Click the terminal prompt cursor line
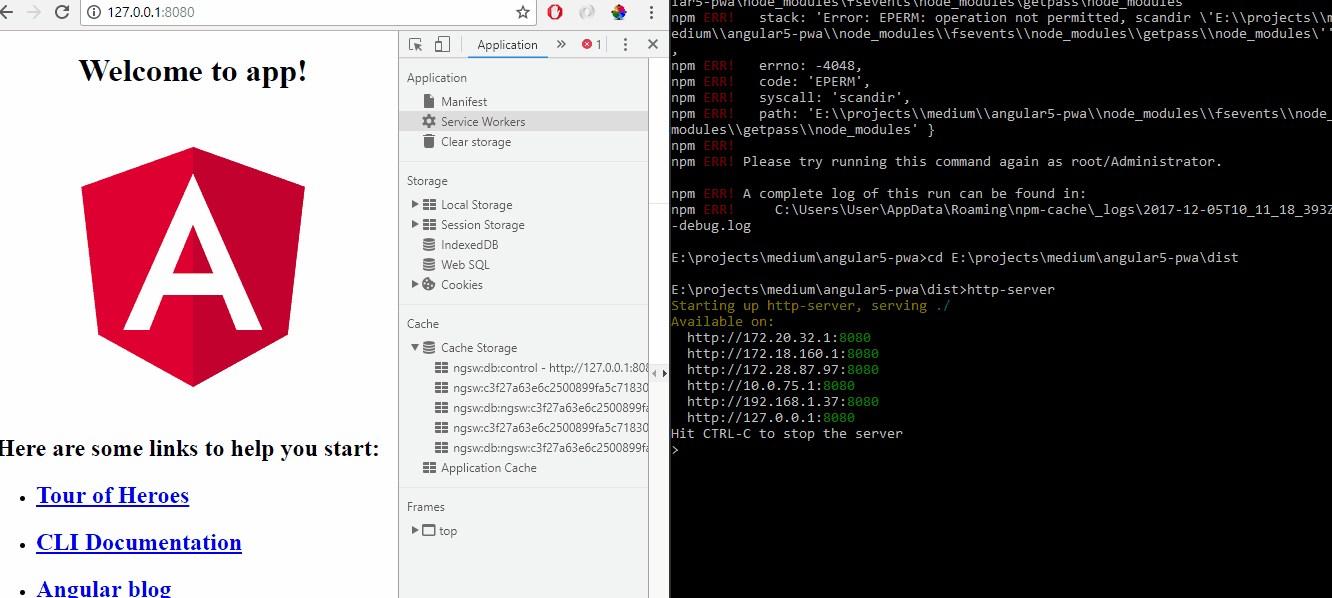 [675, 449]
